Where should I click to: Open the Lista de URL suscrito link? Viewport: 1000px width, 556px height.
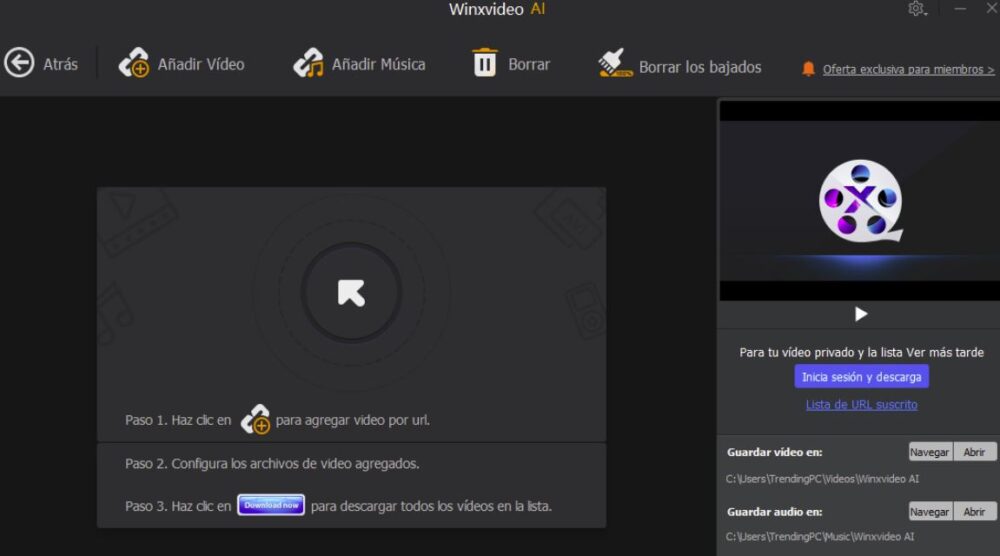862,404
